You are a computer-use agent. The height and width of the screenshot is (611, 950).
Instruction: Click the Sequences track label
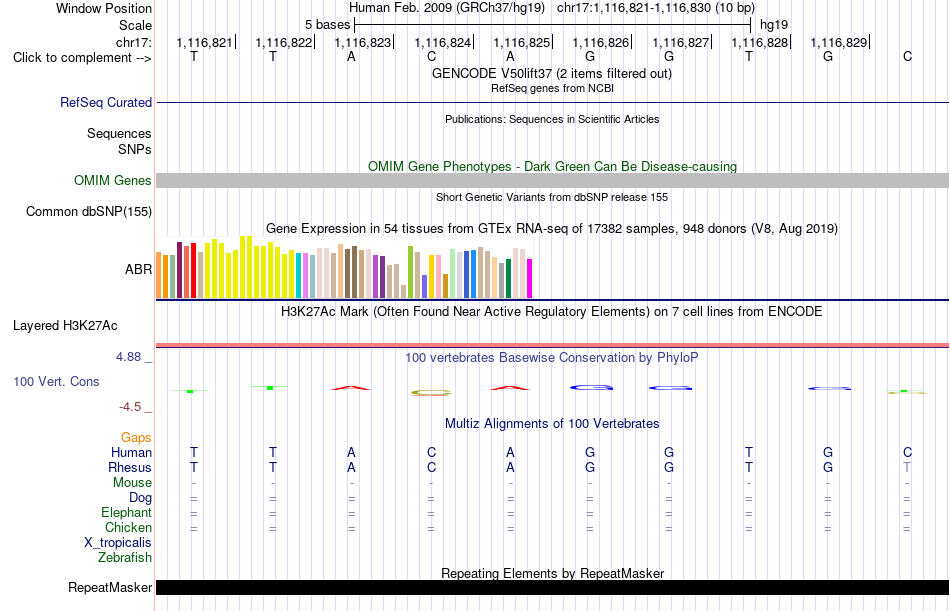(x=119, y=133)
